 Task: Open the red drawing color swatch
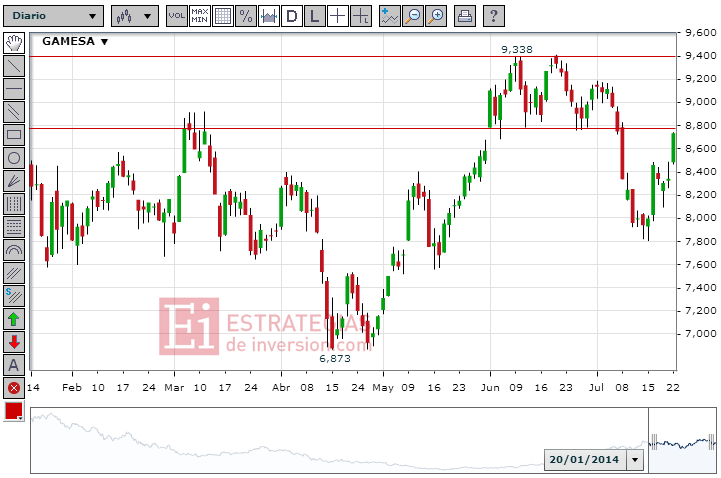pyautogui.click(x=14, y=411)
